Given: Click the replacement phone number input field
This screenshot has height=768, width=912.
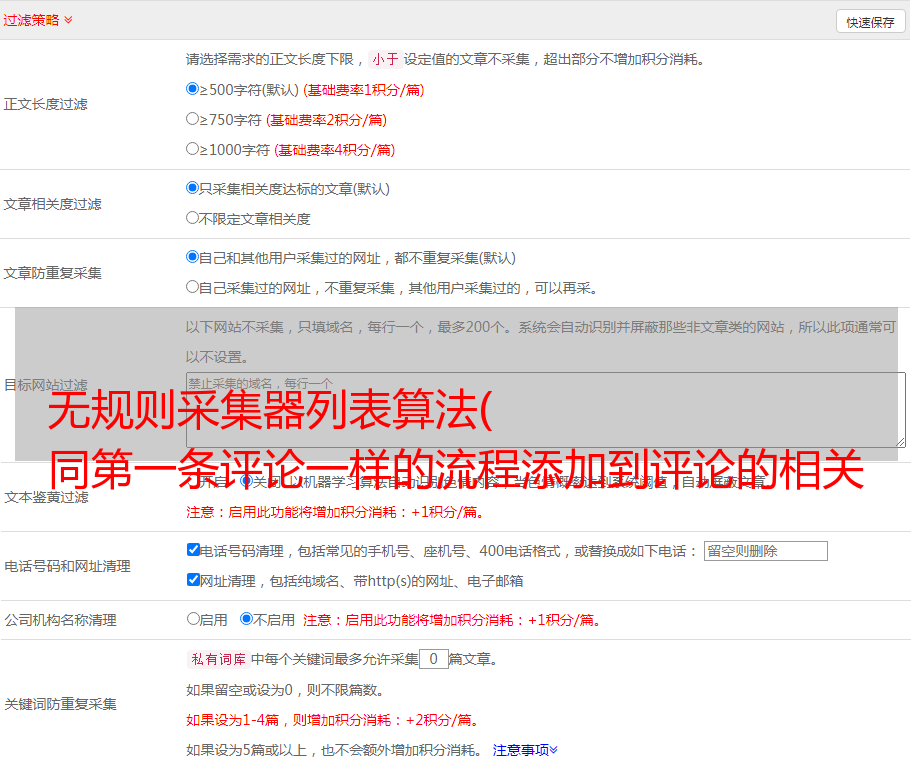Looking at the screenshot, I should tap(765, 551).
